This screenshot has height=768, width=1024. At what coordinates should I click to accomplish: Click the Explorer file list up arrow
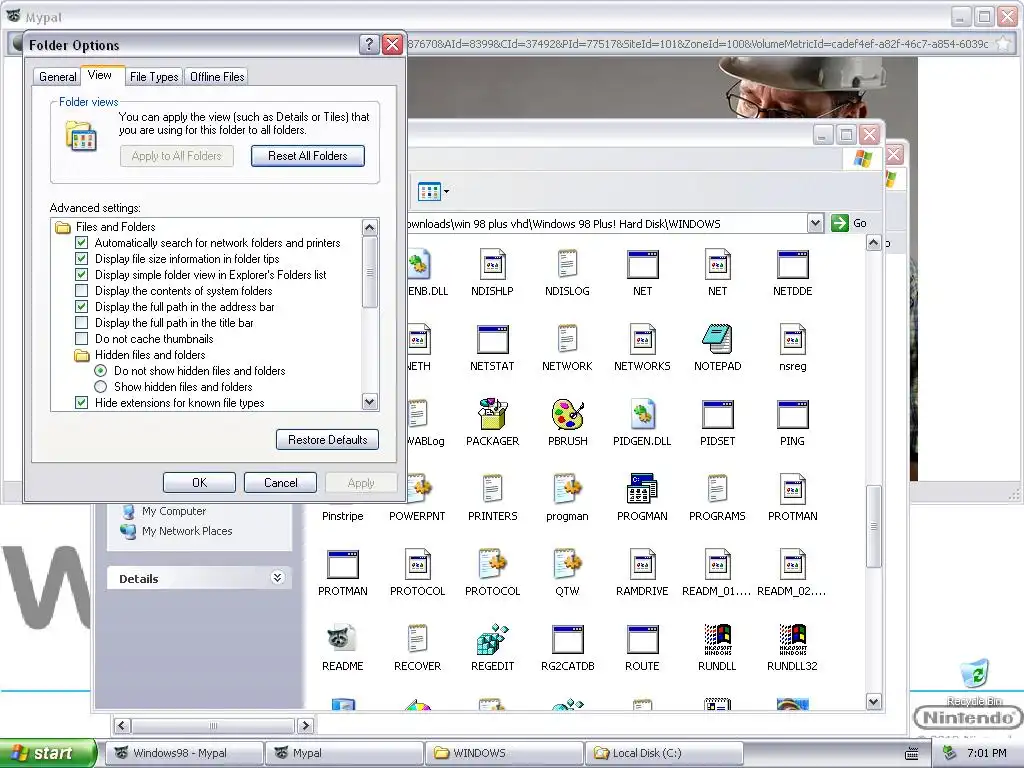tap(874, 243)
